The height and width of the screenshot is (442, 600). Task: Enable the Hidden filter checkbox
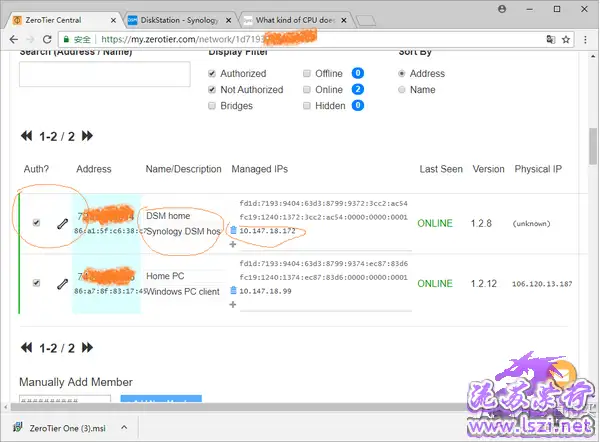(x=307, y=106)
